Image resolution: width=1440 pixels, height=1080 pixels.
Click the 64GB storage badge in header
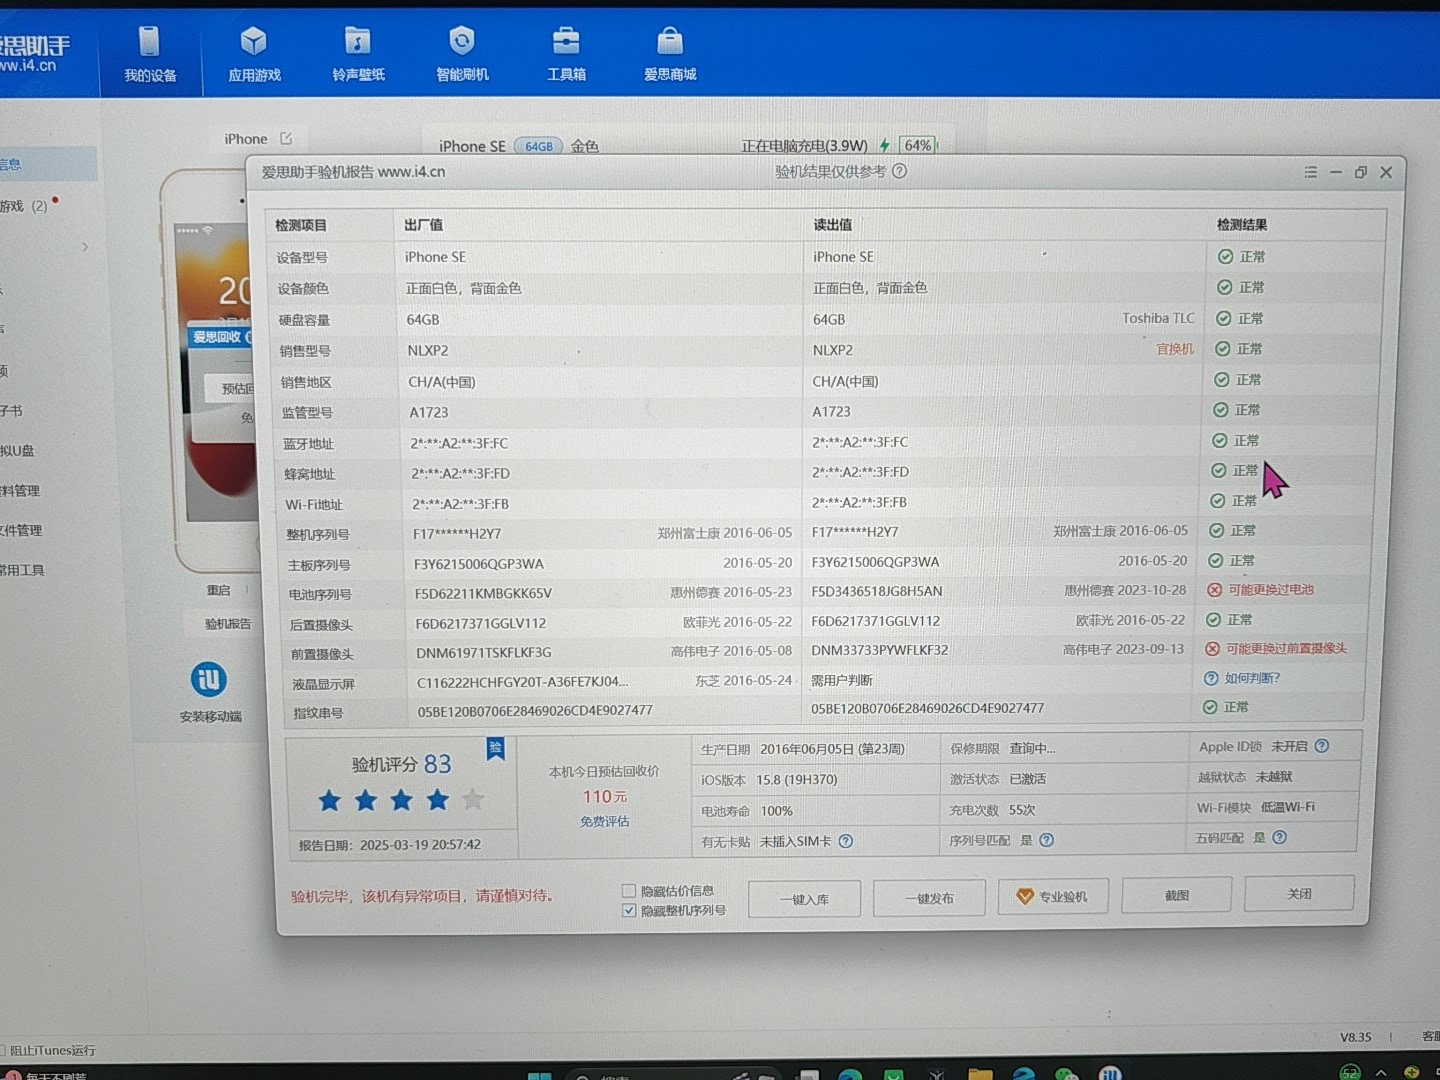point(538,146)
